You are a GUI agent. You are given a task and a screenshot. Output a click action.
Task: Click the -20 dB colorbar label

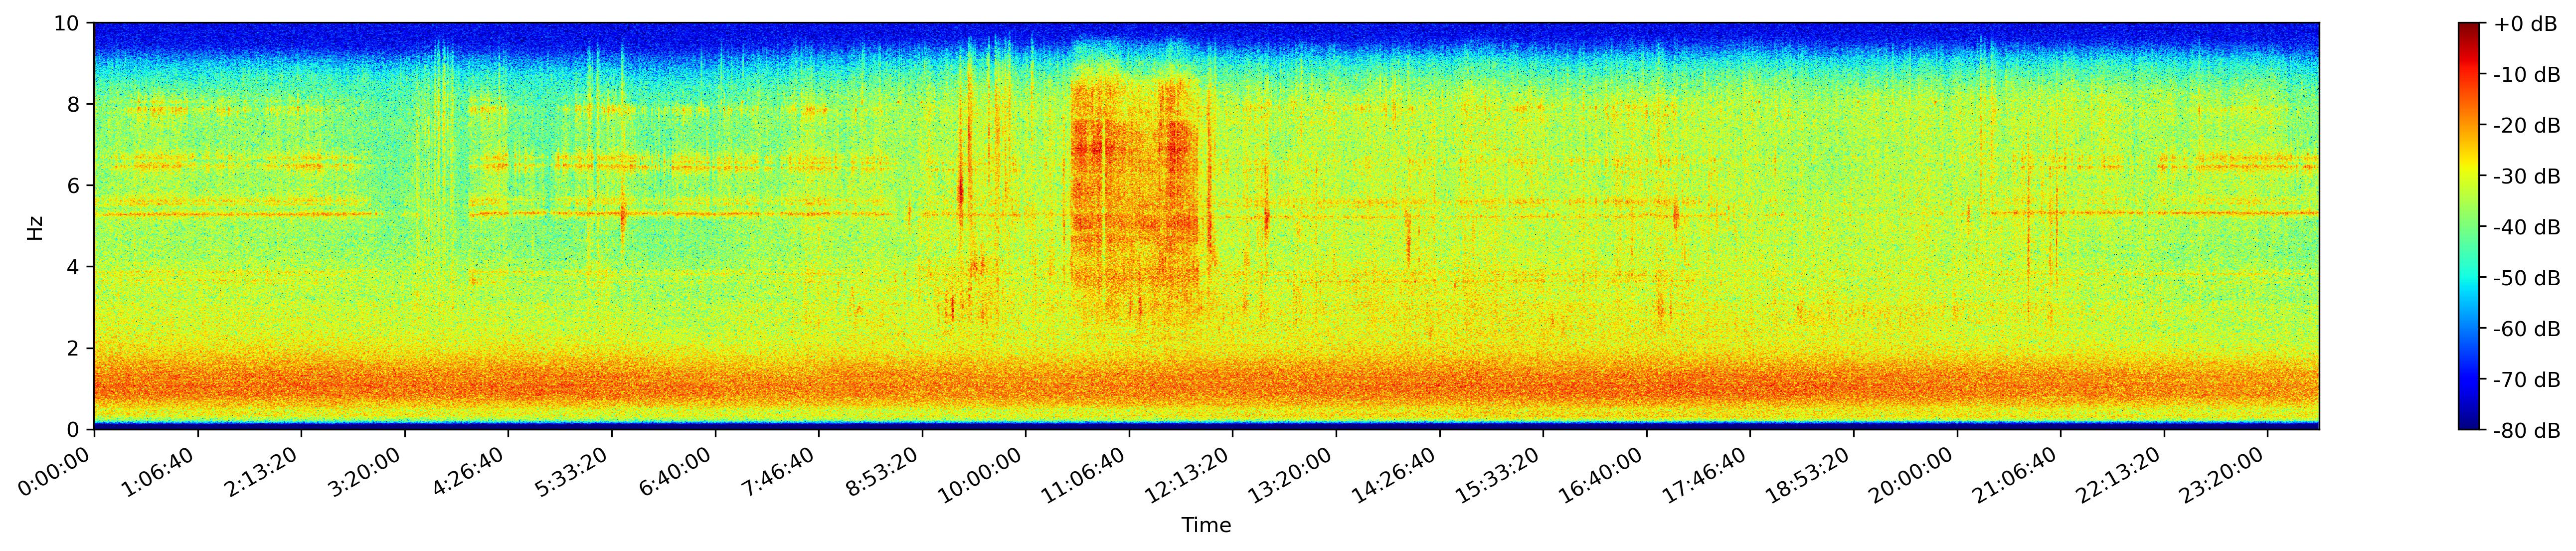pos(2526,126)
